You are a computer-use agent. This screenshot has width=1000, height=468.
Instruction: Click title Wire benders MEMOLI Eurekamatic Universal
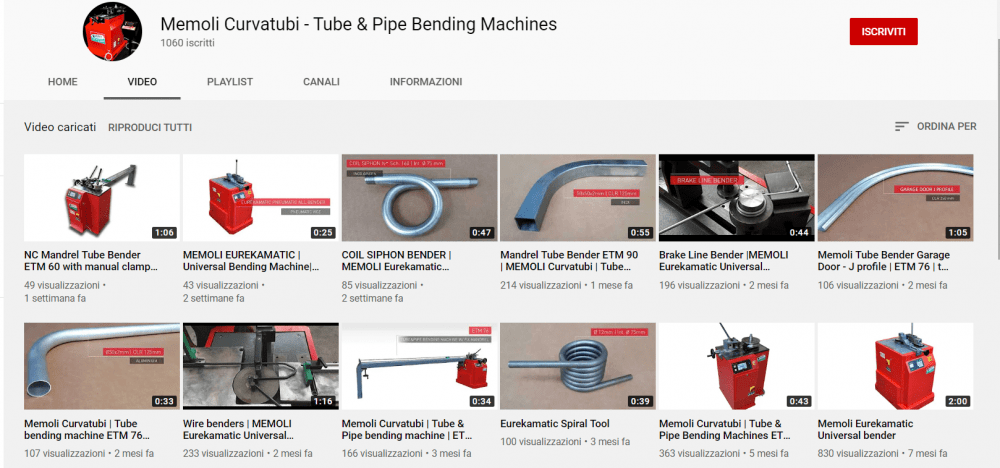(x=239, y=430)
